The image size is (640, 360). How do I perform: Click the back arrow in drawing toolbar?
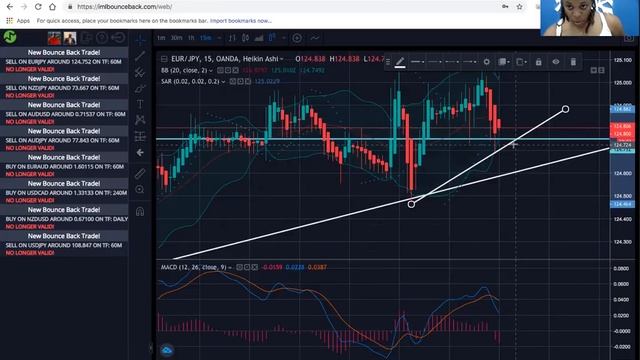click(140, 153)
